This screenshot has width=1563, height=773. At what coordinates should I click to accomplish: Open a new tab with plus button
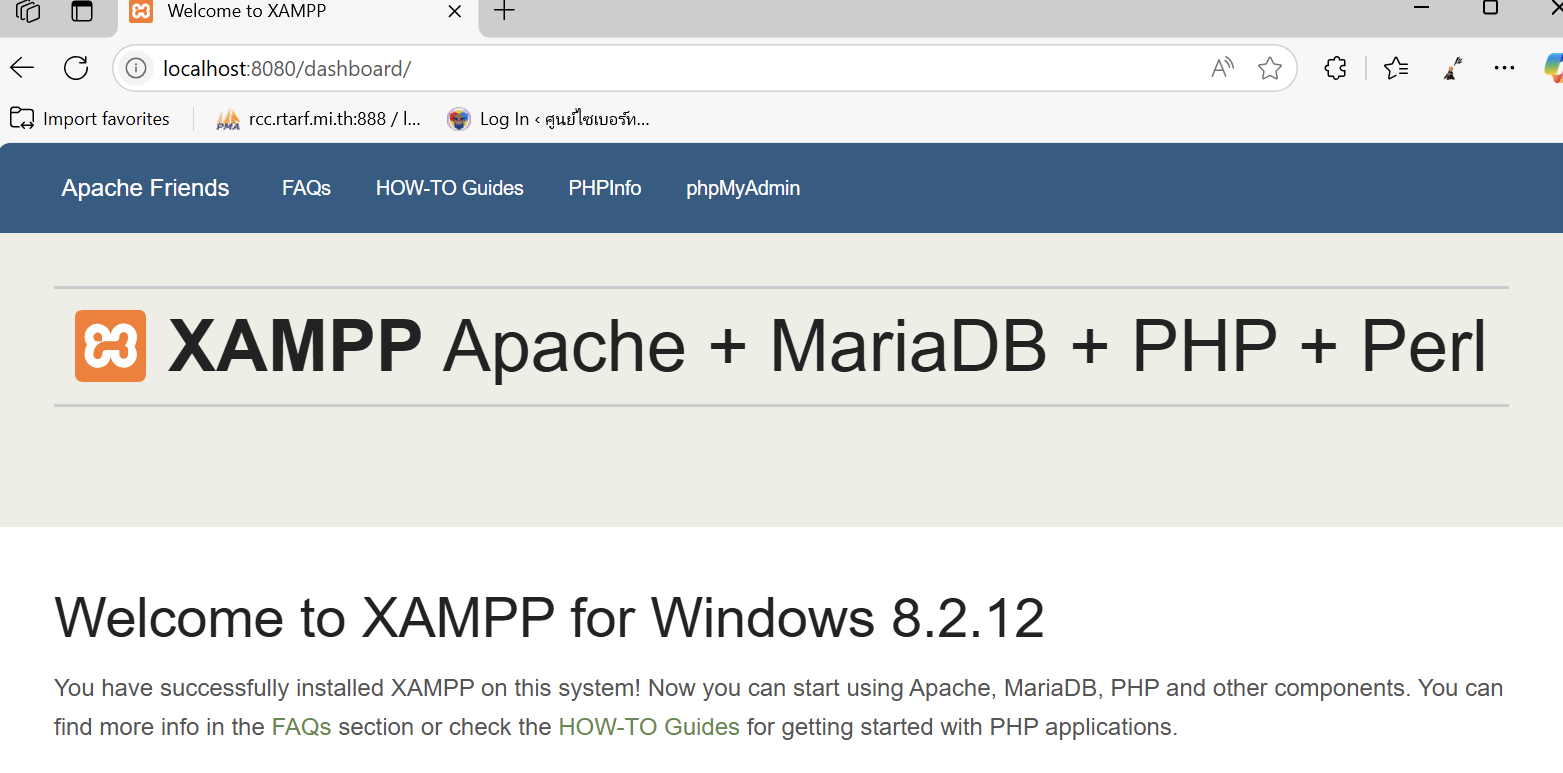coord(504,11)
